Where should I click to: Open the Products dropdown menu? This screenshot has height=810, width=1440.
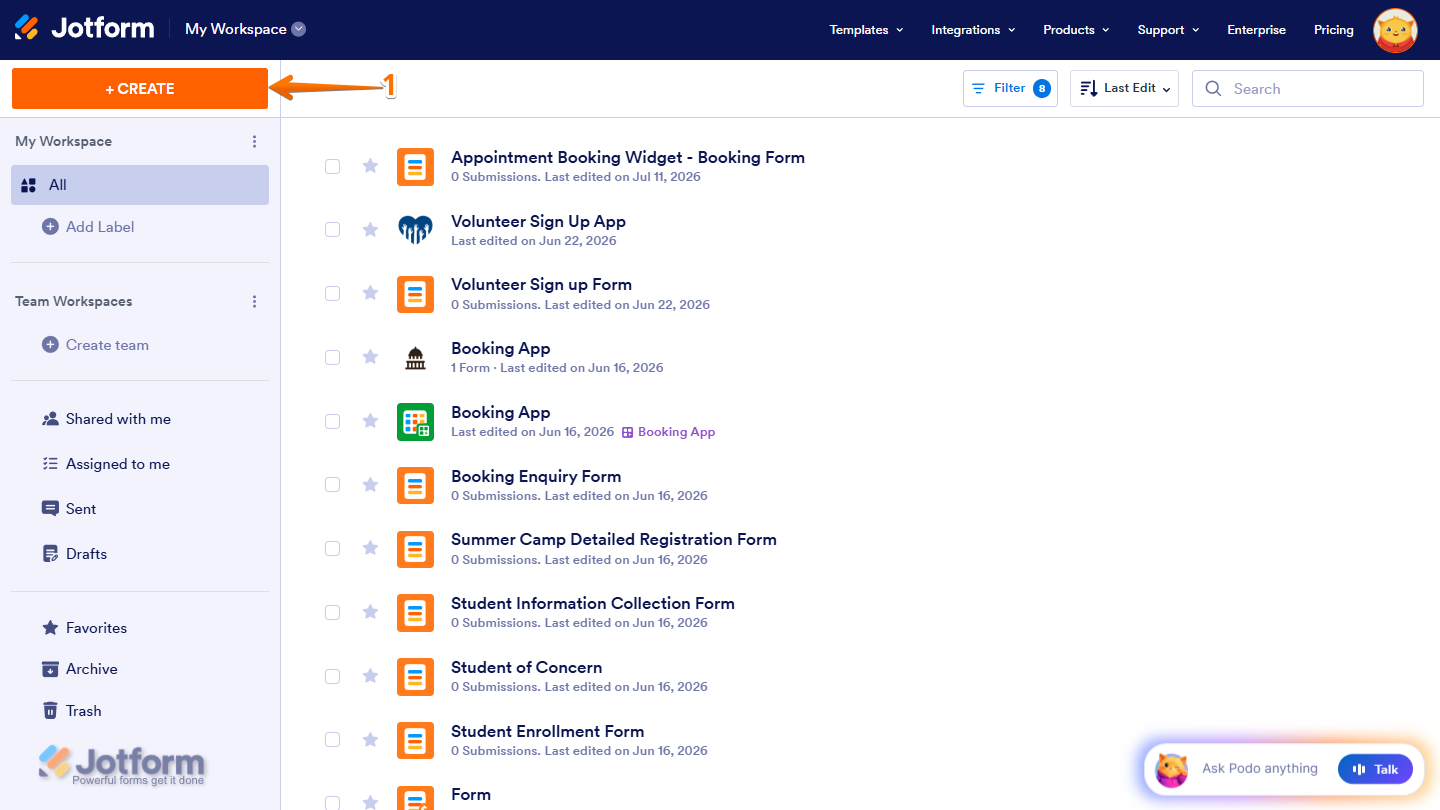1076,30
